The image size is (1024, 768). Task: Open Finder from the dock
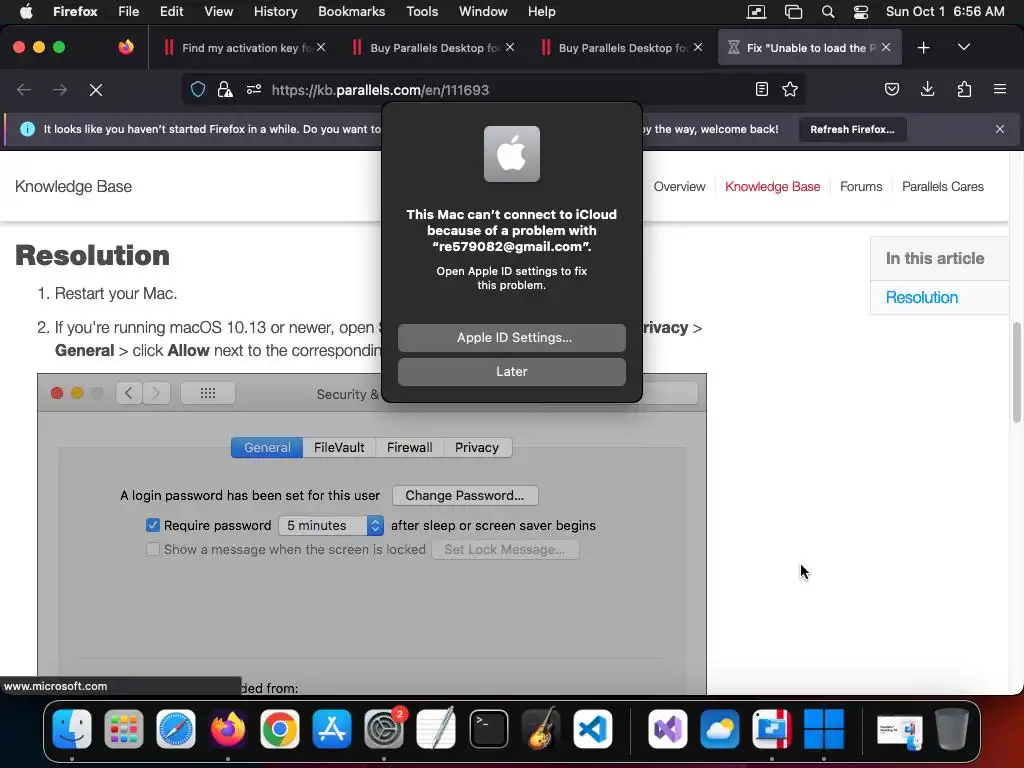point(72,729)
